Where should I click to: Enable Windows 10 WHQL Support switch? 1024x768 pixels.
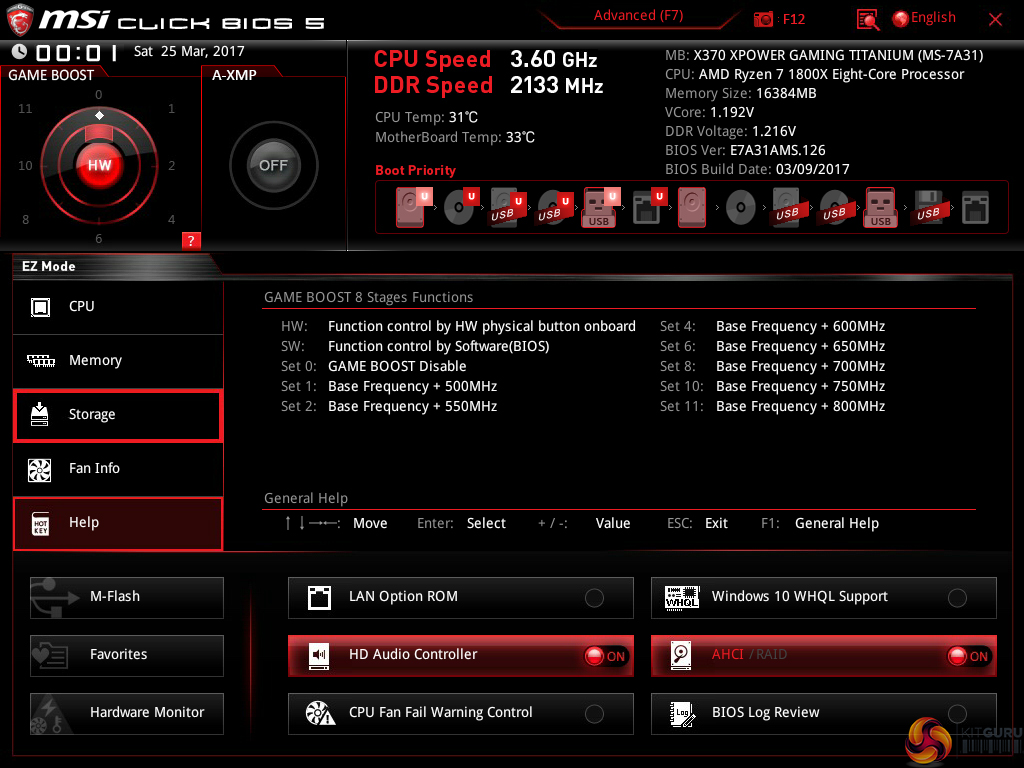click(x=957, y=598)
